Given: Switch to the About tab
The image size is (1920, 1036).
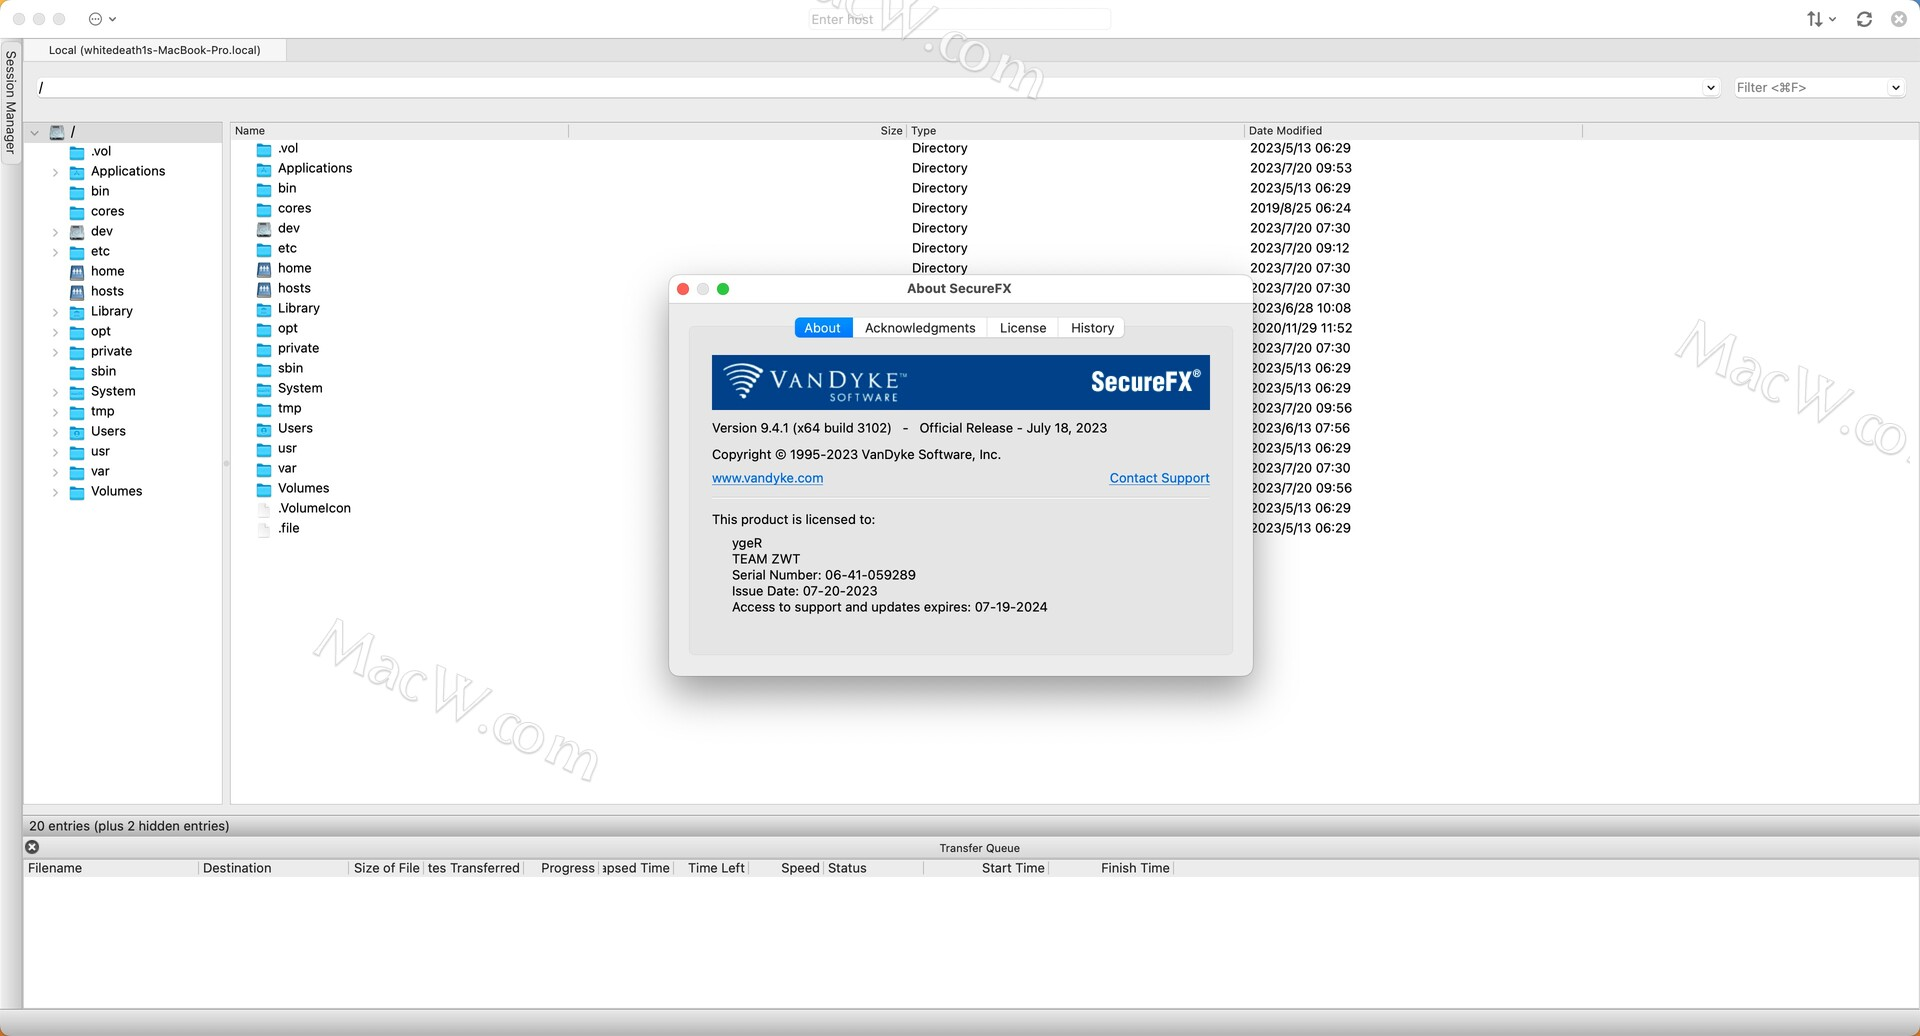Looking at the screenshot, I should 823,328.
